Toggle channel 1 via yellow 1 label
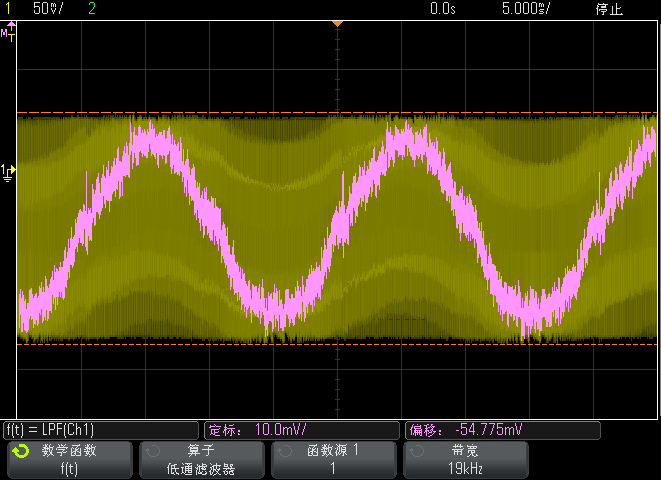The height and width of the screenshot is (480, 661). pyautogui.click(x=7, y=8)
